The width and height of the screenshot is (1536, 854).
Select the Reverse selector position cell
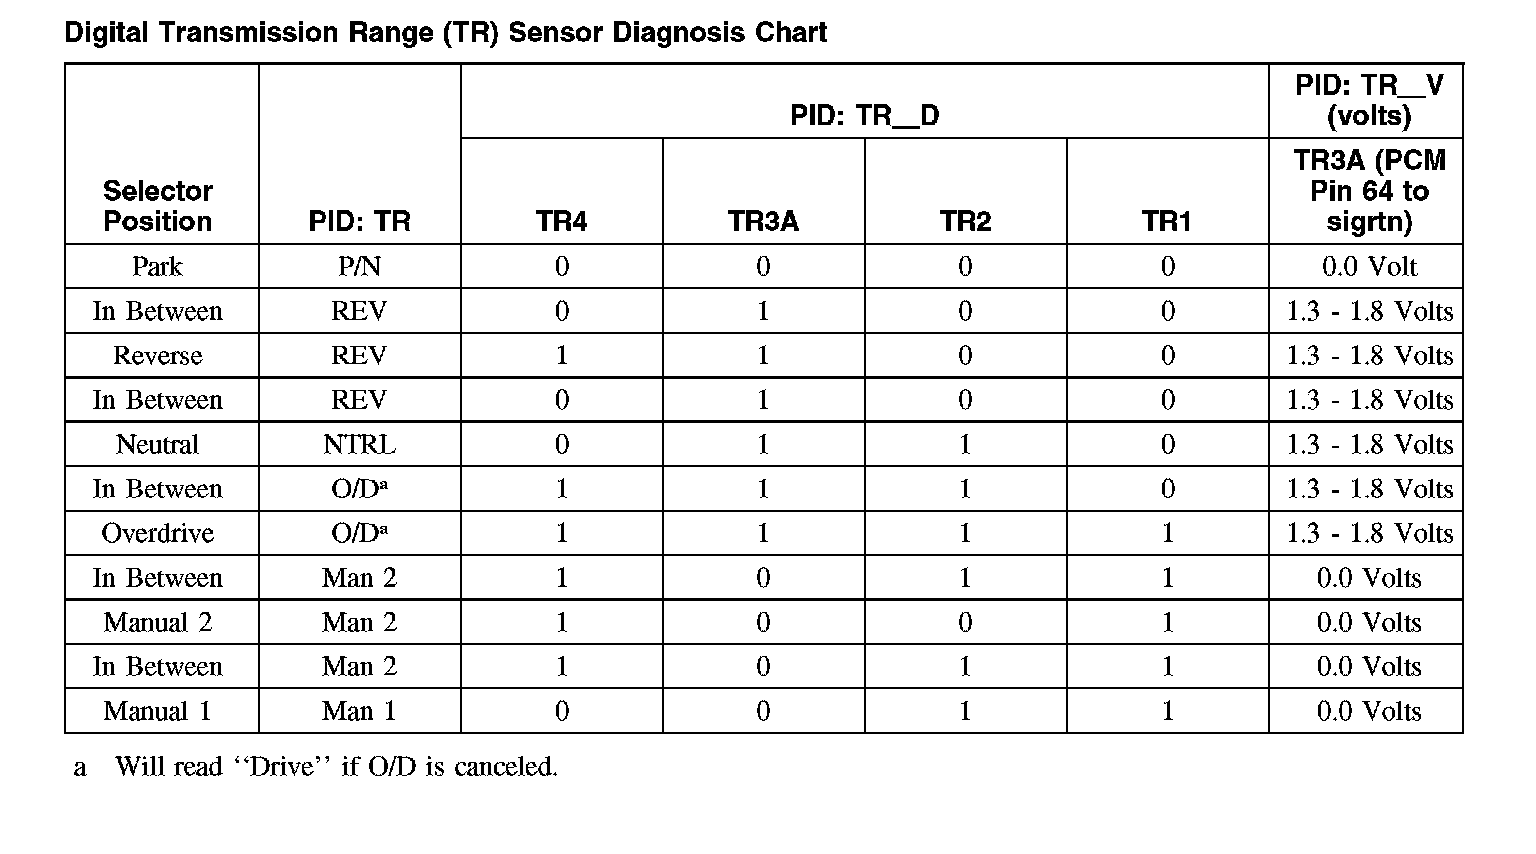pos(158,356)
